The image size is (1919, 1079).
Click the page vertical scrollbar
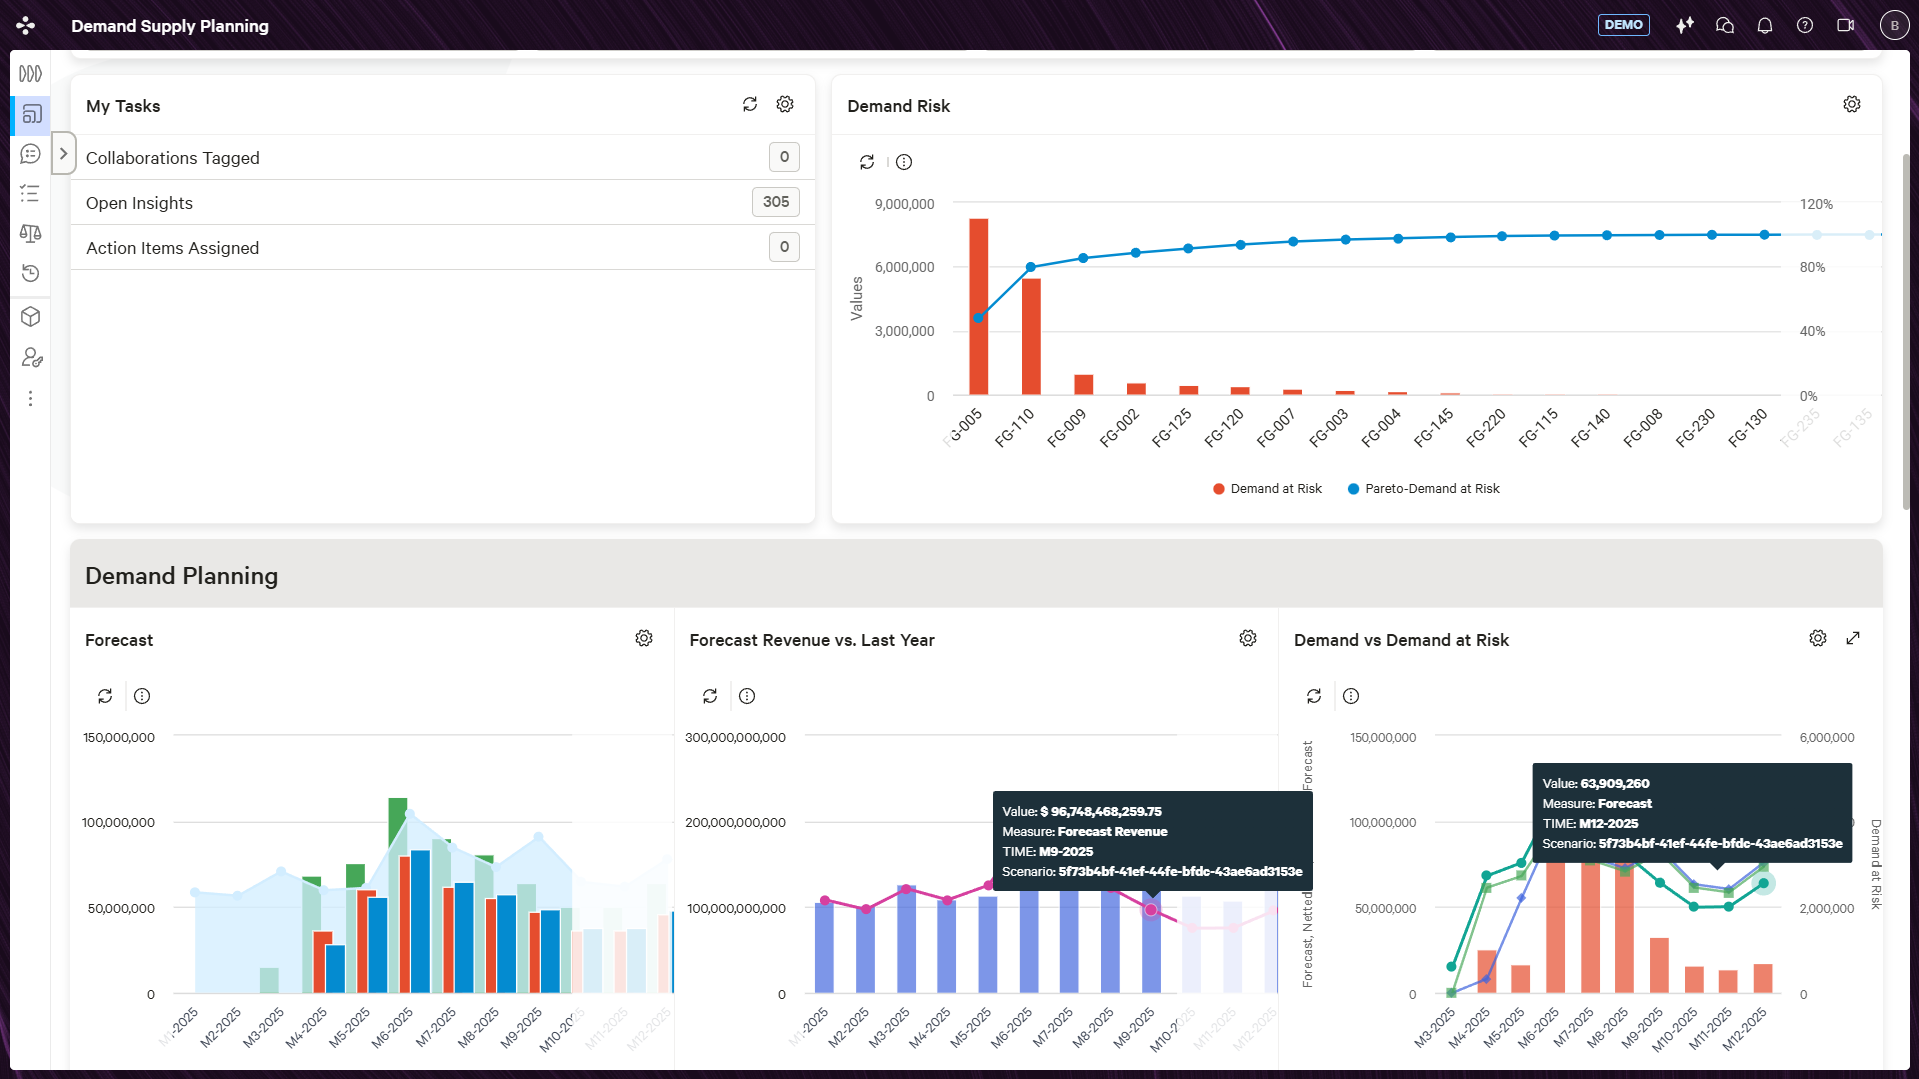[x=1906, y=330]
